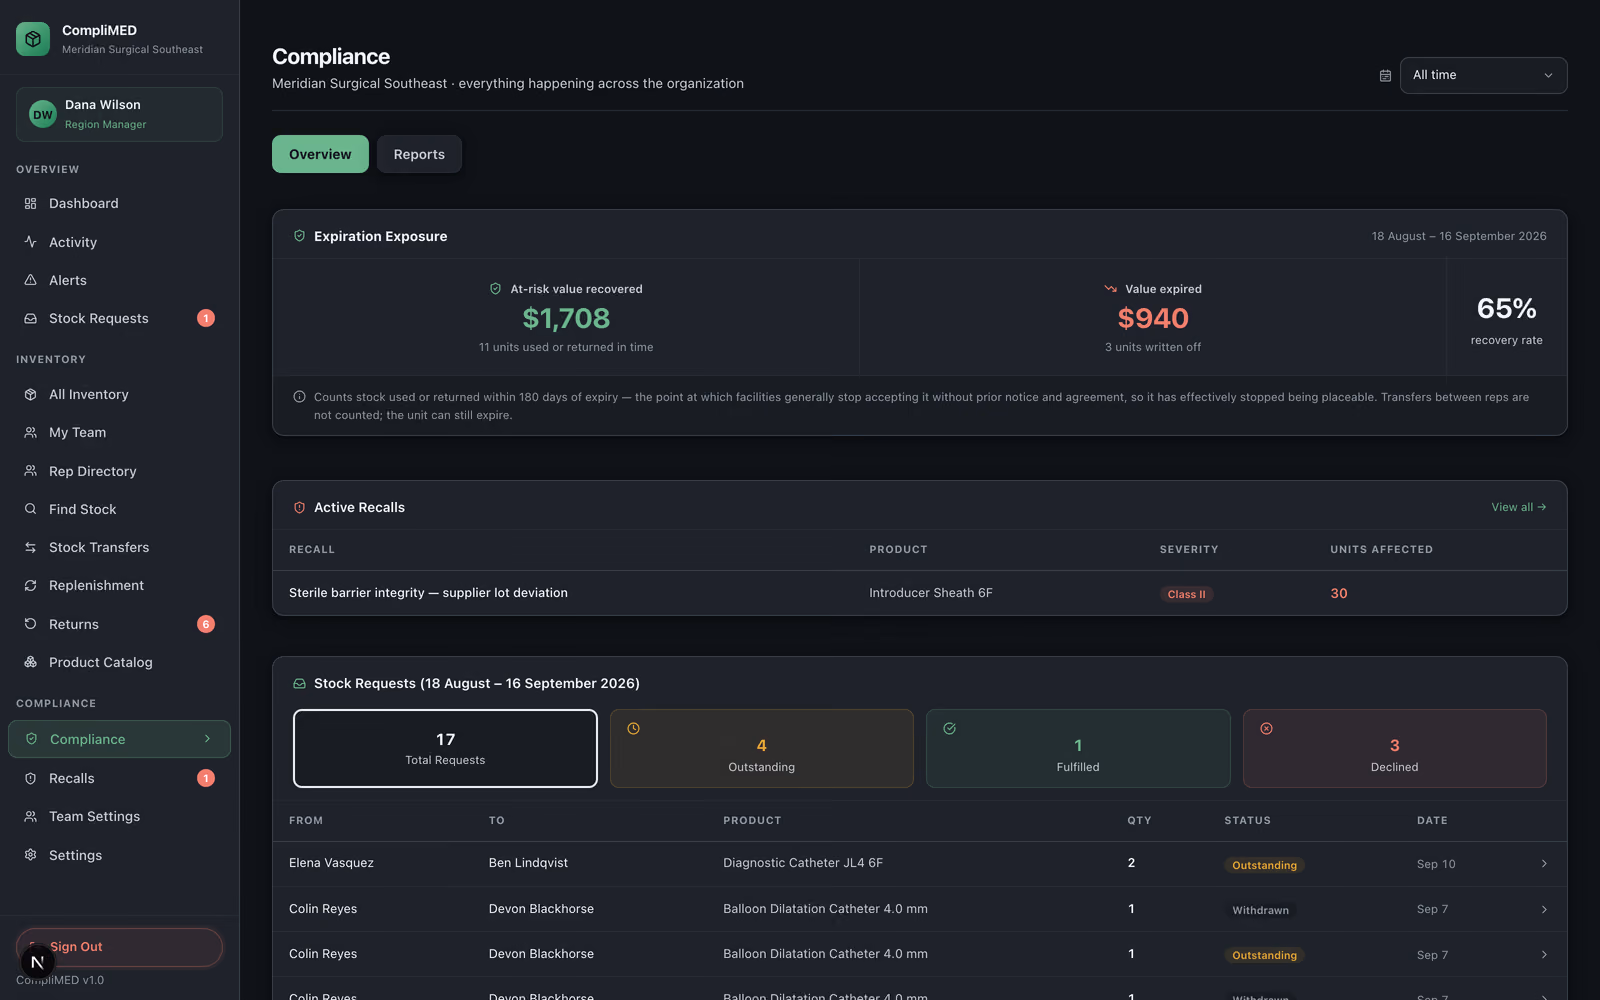Screen dimensions: 1600x1000
Task: Click the Product Catalog icon
Action: click(30, 662)
